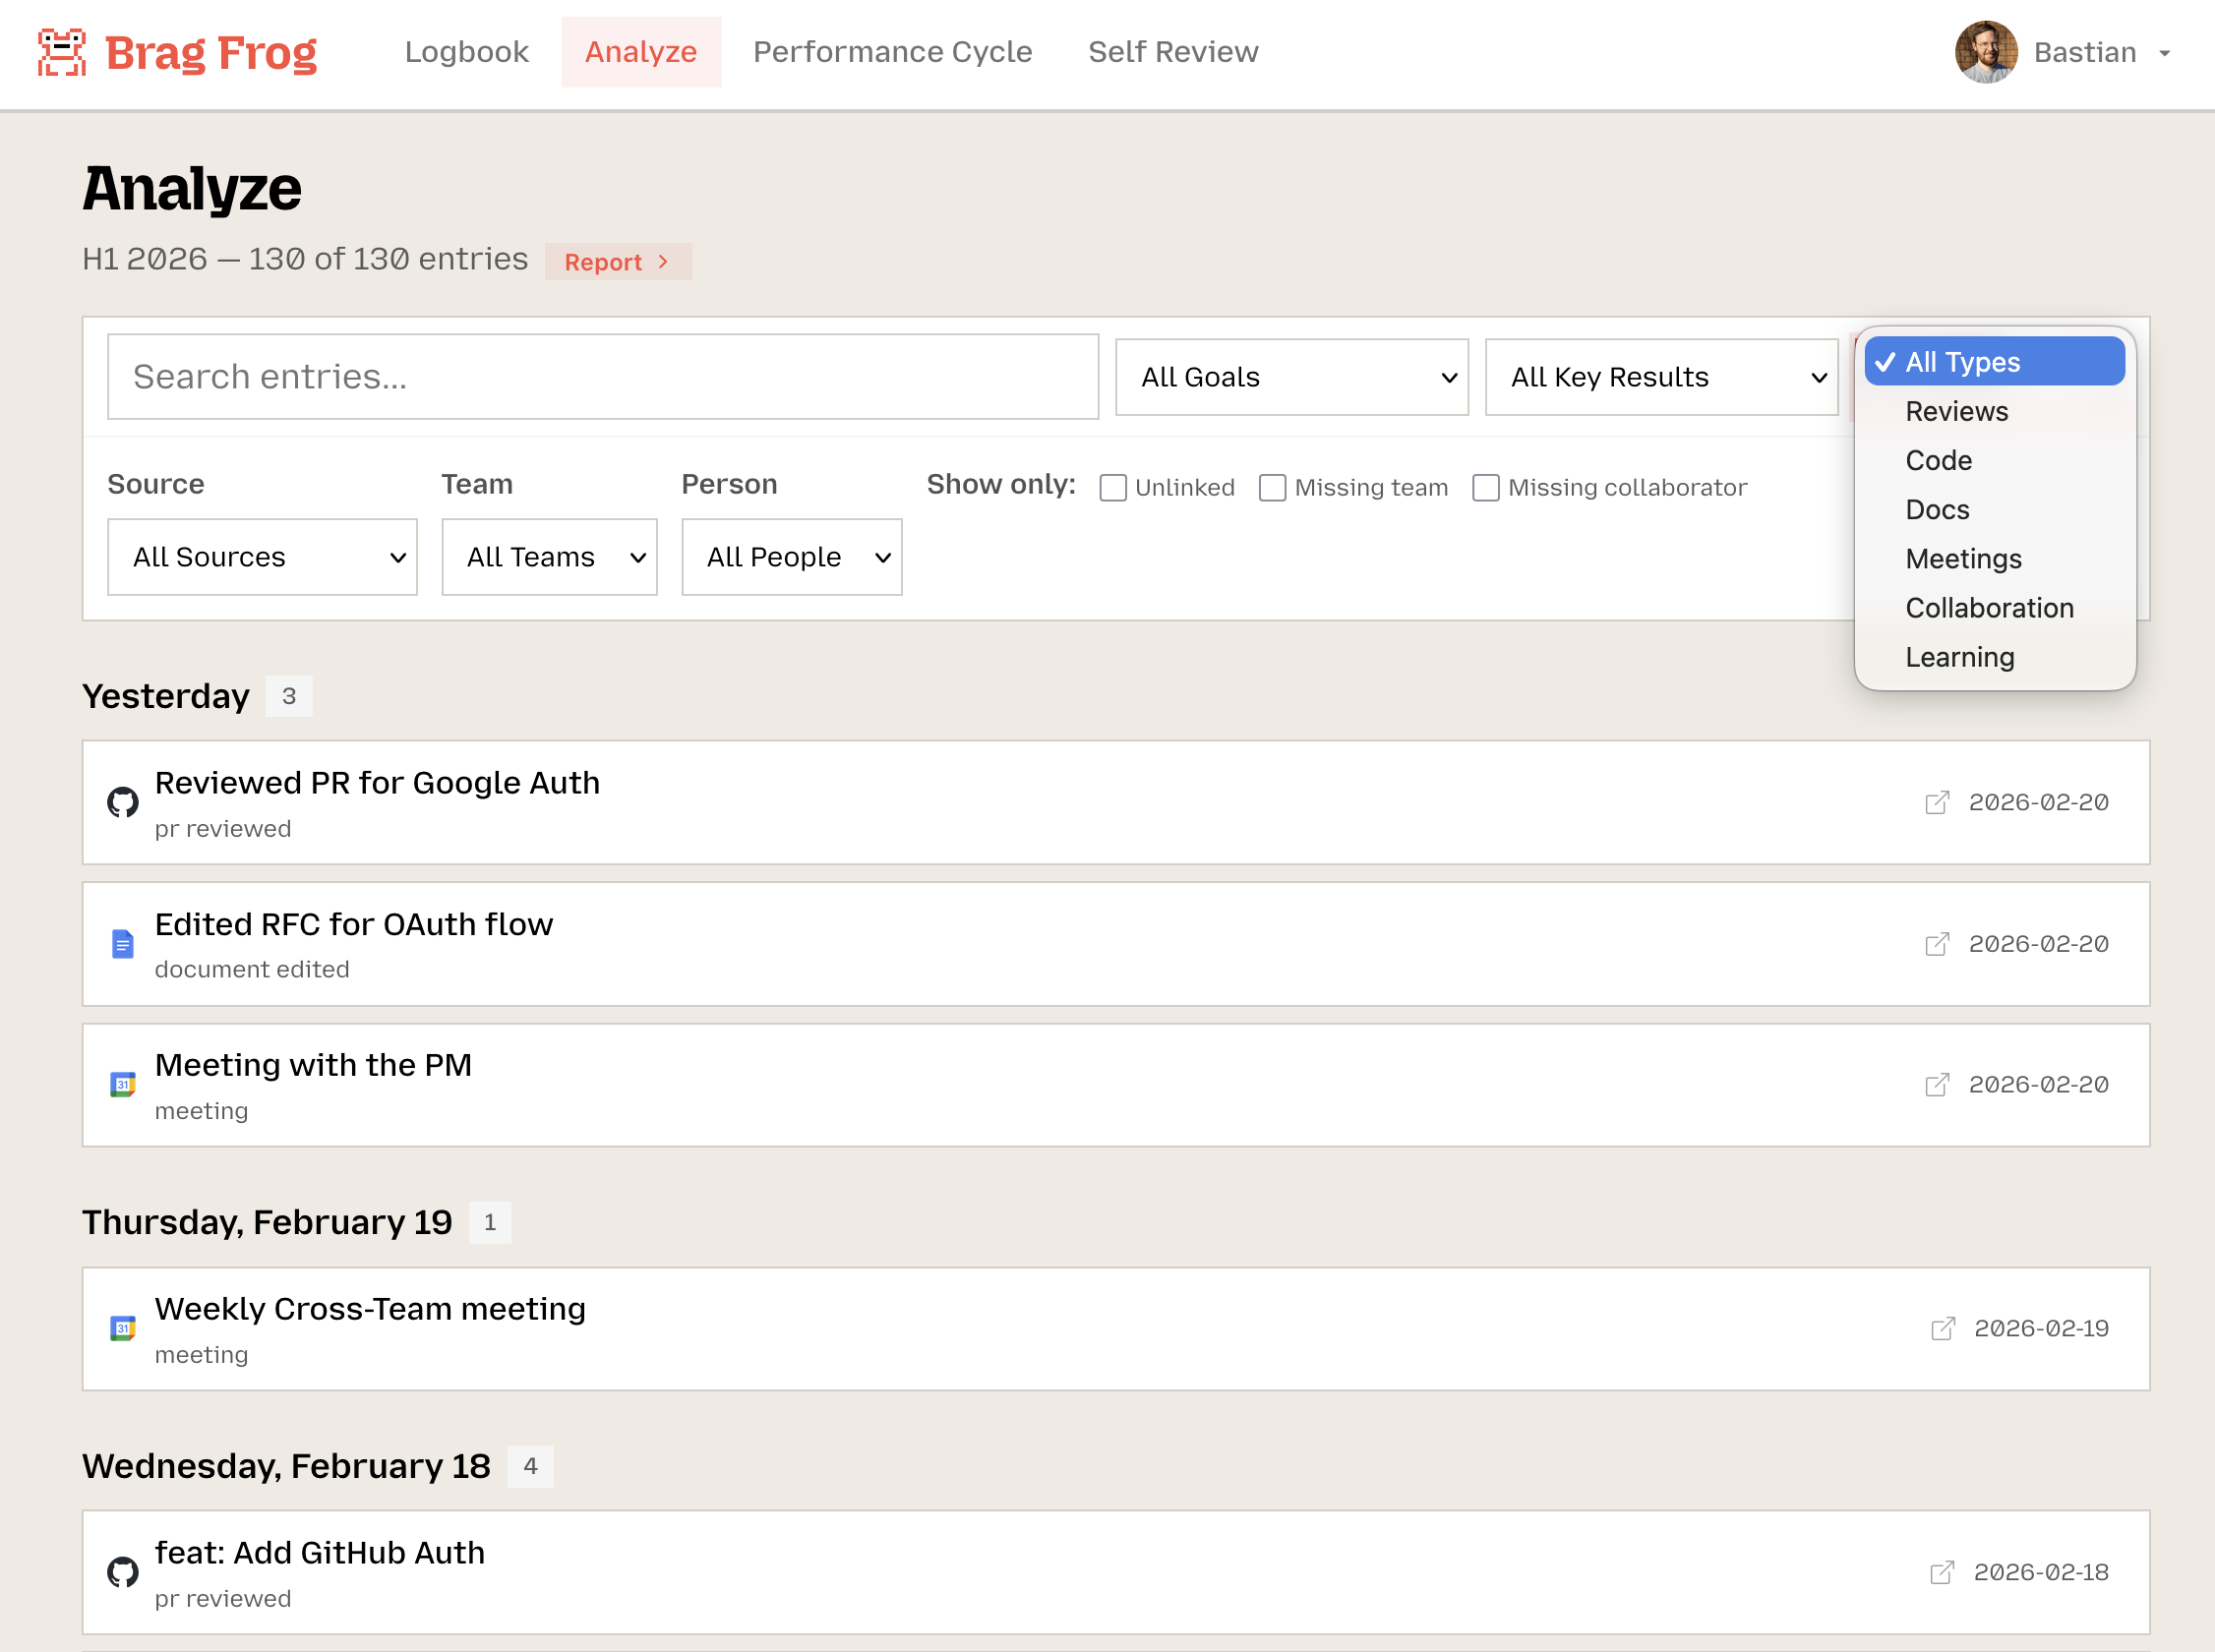Click Bastian's profile avatar
2215x1652 pixels.
(x=1986, y=51)
